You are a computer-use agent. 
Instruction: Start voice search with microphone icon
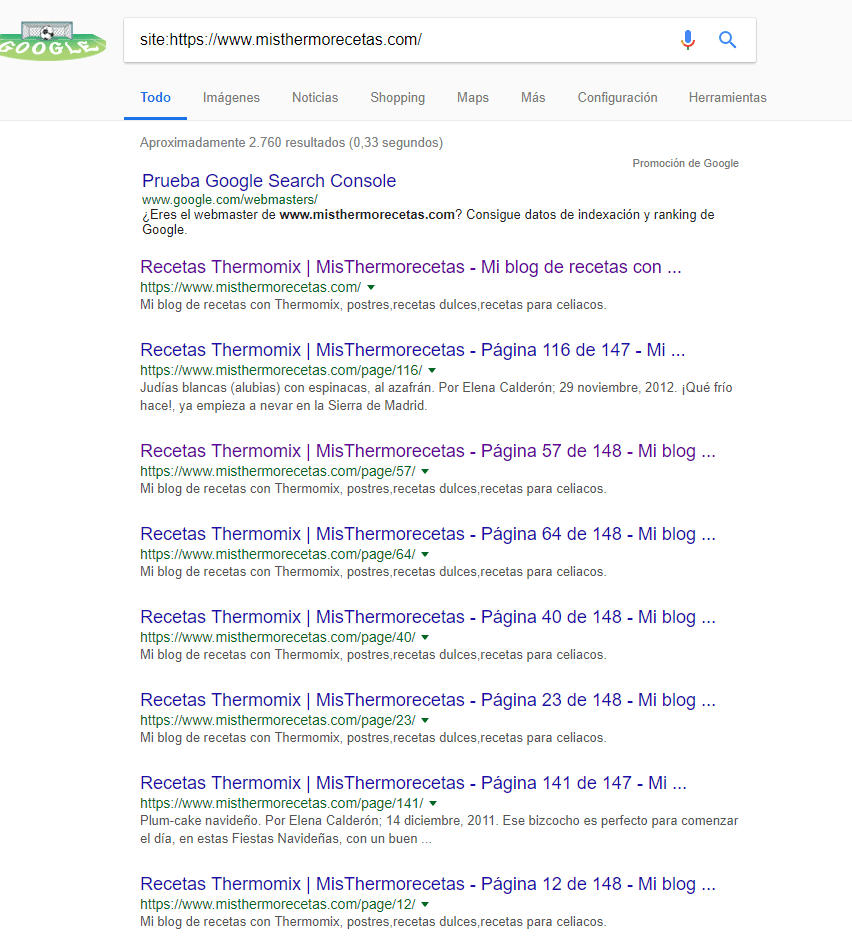pos(688,40)
